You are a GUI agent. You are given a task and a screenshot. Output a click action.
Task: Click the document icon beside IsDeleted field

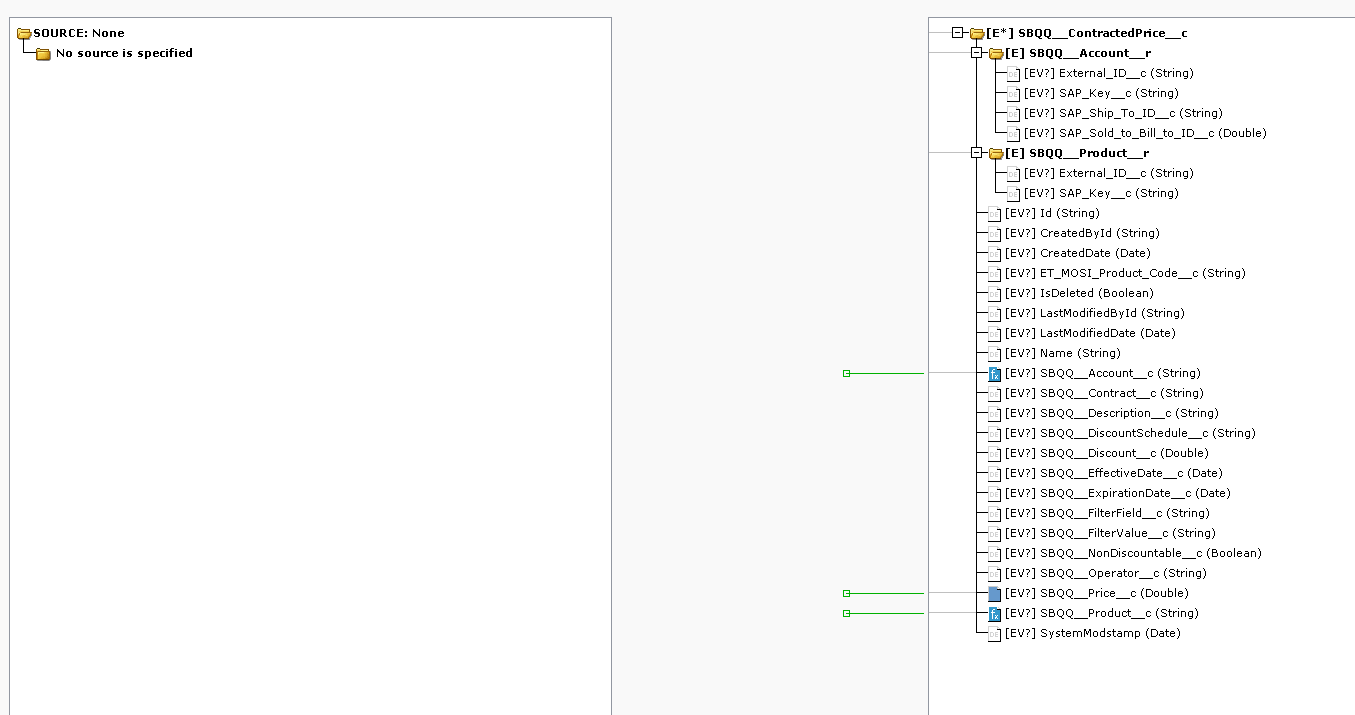click(x=994, y=294)
